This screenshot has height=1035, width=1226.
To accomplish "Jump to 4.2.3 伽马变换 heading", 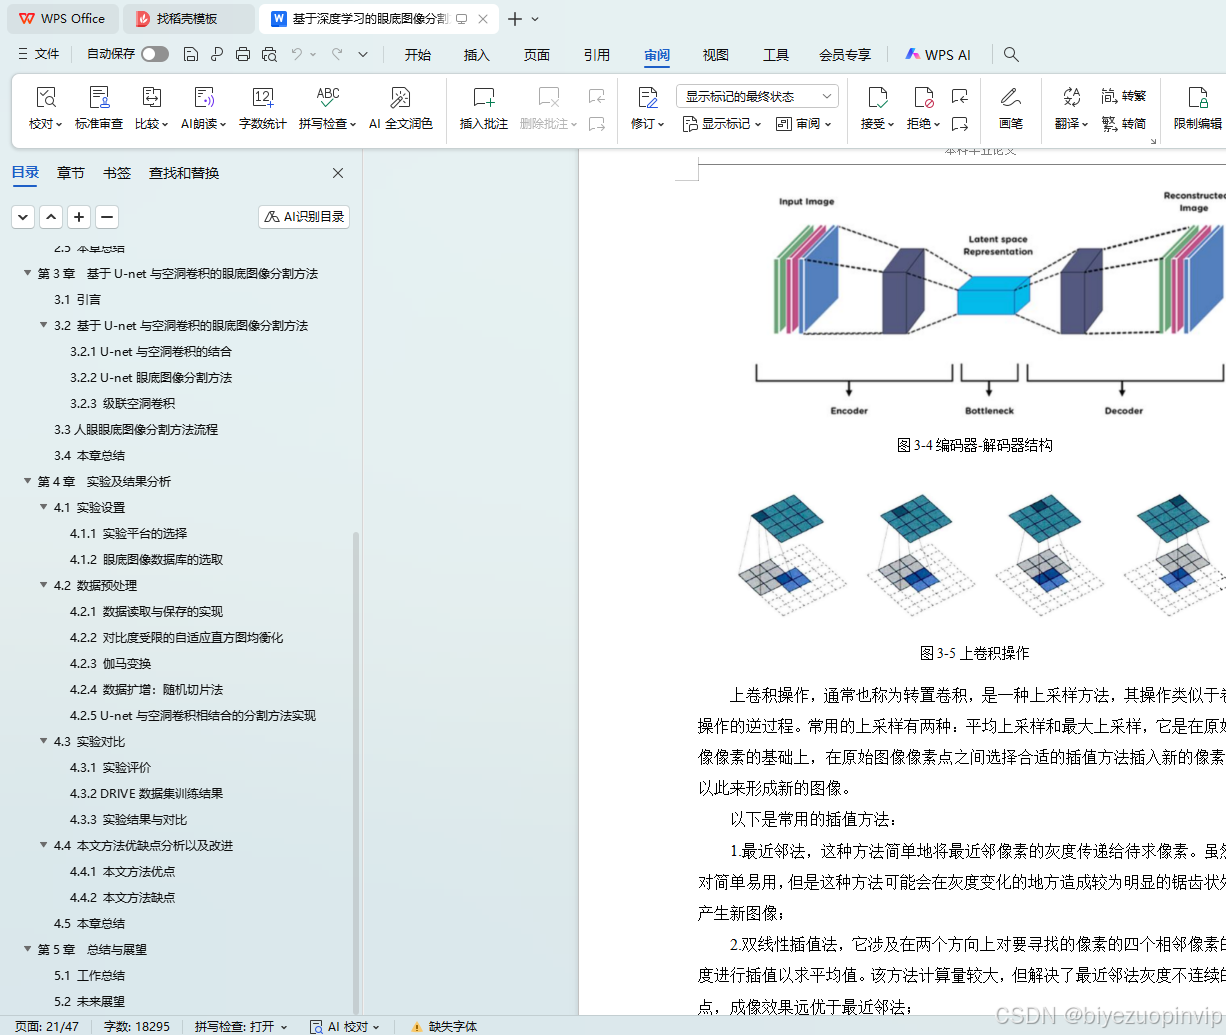I will click(111, 663).
